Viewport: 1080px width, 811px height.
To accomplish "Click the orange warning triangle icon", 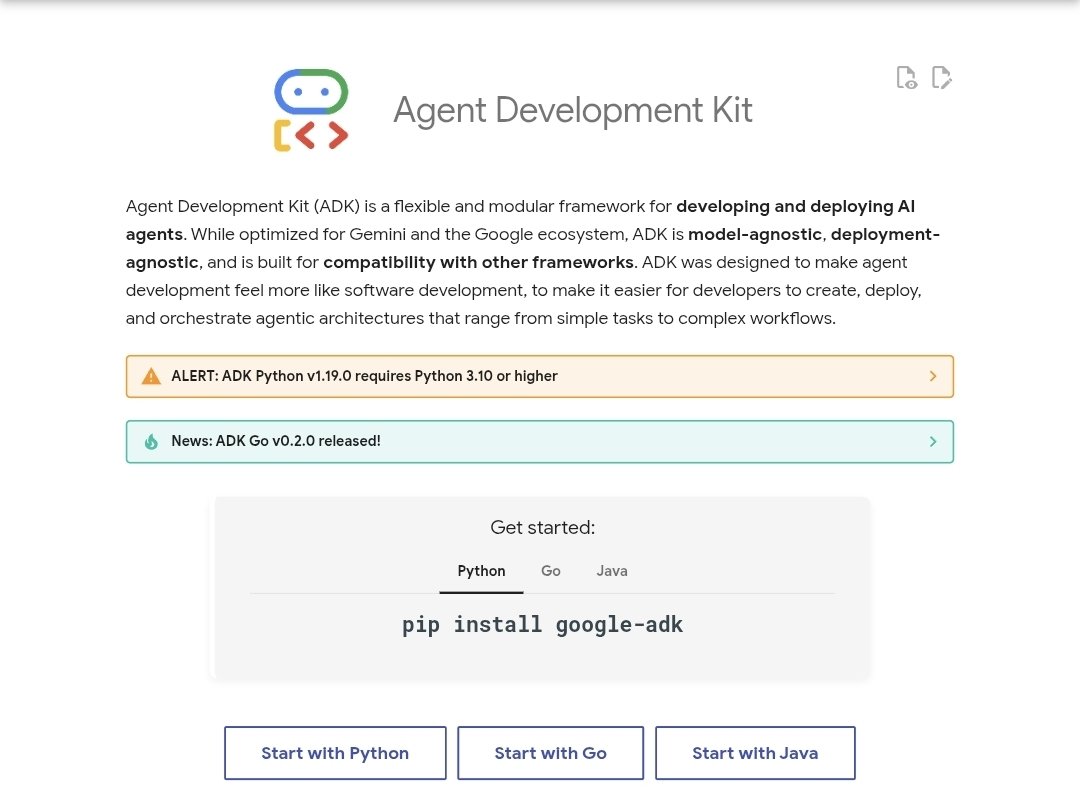I will pos(151,376).
